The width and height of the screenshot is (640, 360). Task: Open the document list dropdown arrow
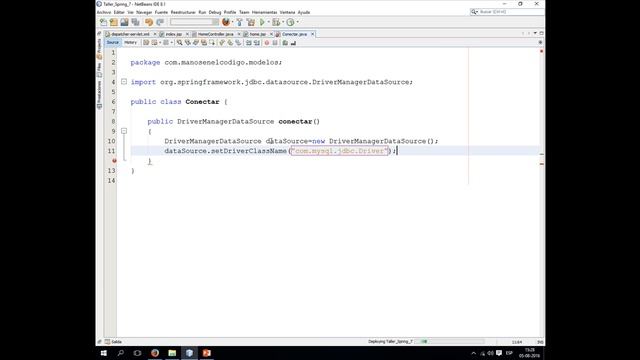coord(535,33)
